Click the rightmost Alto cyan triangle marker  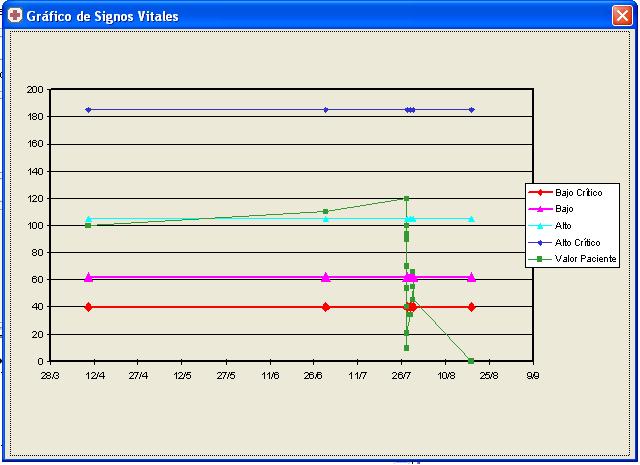coord(471,219)
